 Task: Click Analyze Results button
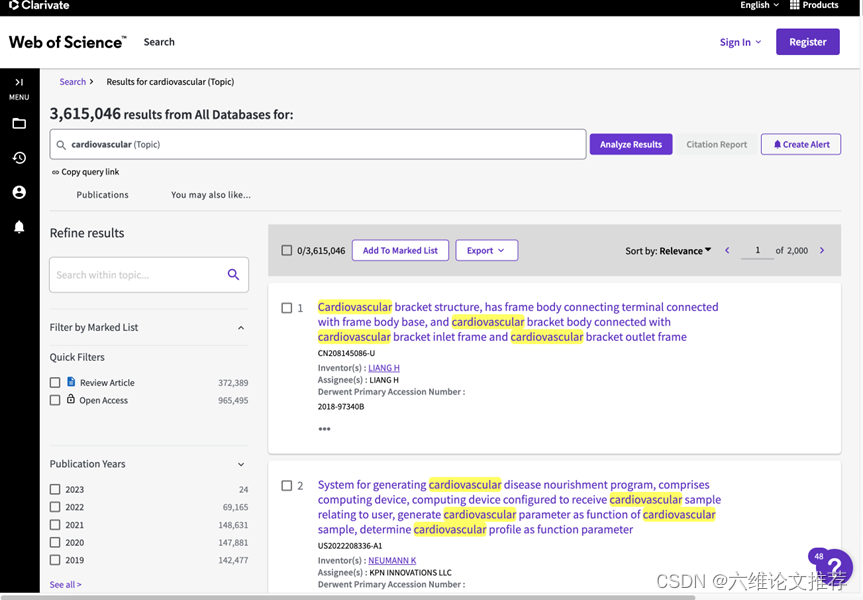pos(631,144)
